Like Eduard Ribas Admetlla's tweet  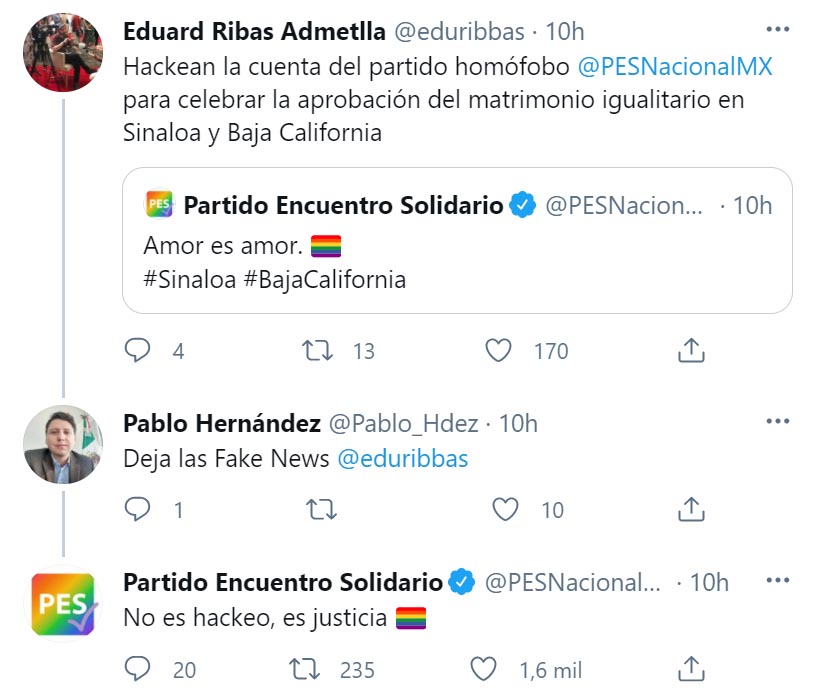point(498,350)
